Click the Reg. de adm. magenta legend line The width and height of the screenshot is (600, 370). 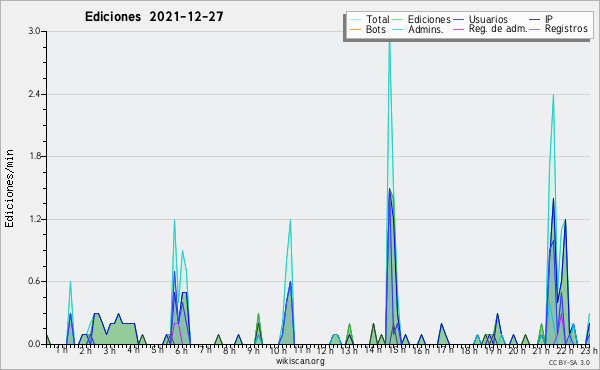click(458, 29)
